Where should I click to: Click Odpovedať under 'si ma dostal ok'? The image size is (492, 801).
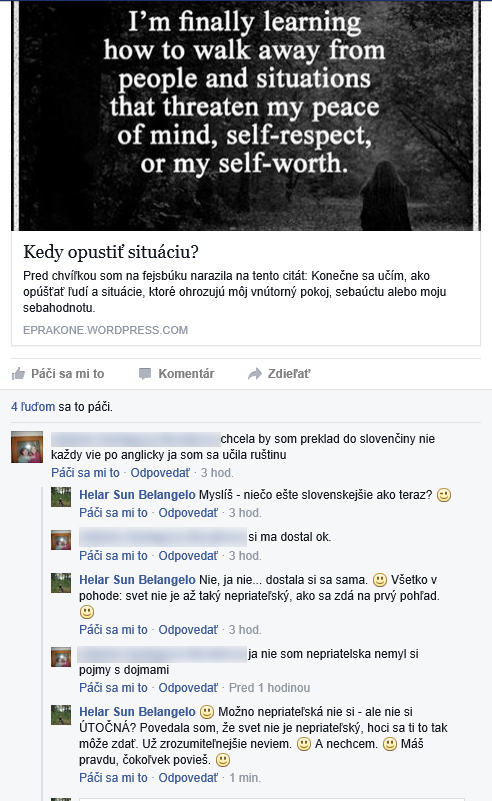(x=188, y=555)
